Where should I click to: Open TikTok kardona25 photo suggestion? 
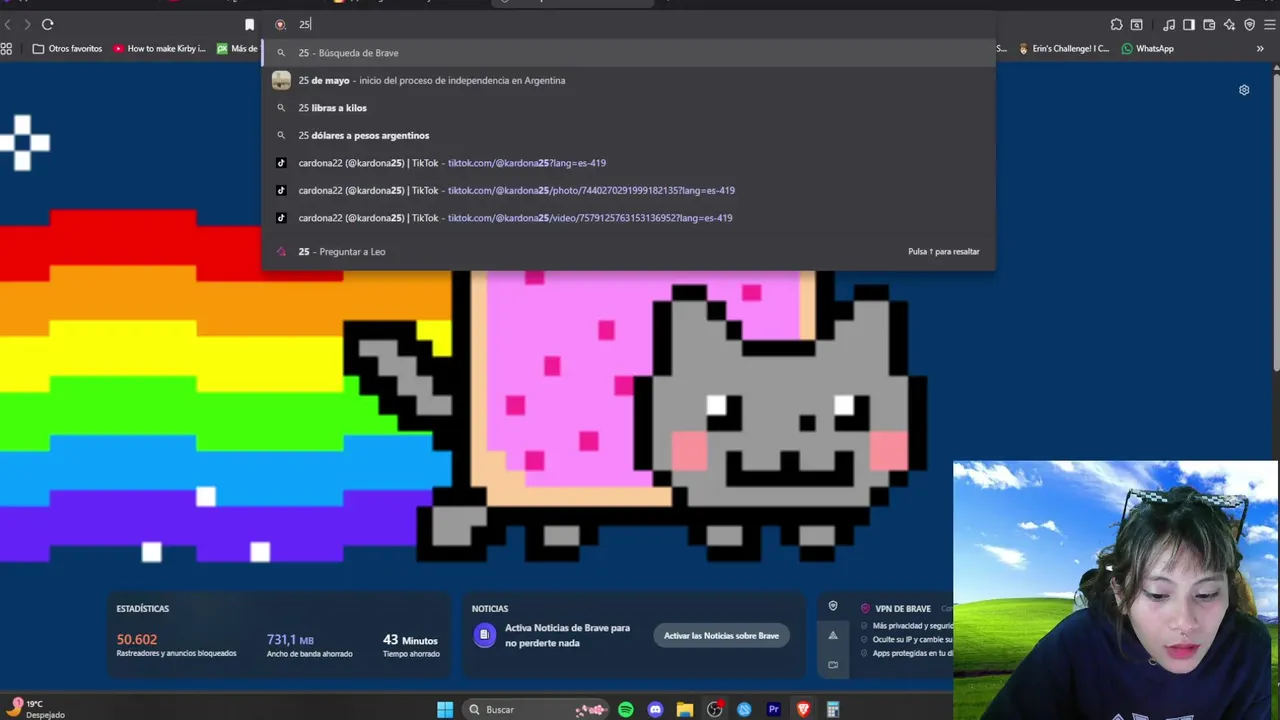[628, 190]
